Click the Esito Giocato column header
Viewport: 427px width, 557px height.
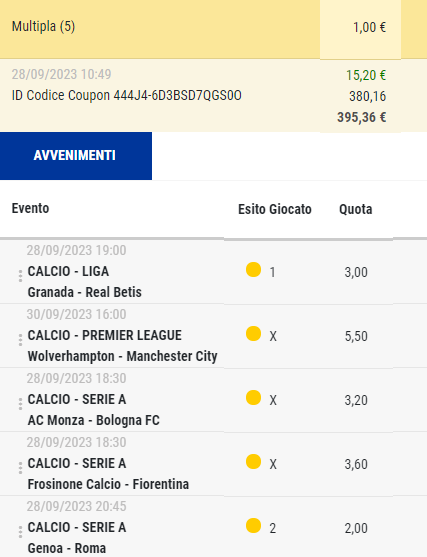point(275,209)
